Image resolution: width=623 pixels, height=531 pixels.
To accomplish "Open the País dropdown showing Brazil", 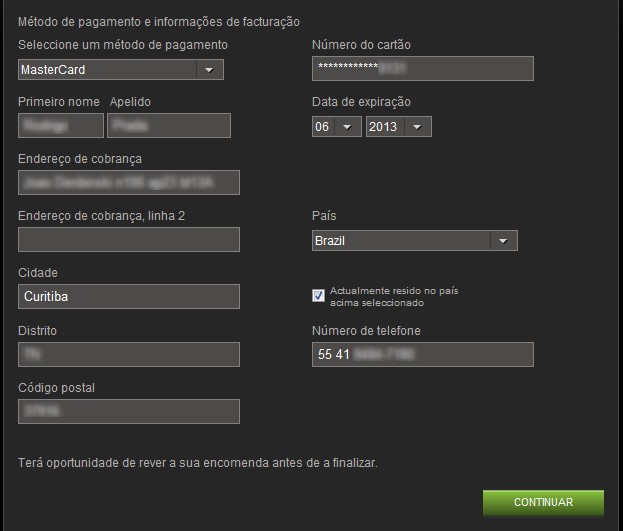I will pos(414,240).
